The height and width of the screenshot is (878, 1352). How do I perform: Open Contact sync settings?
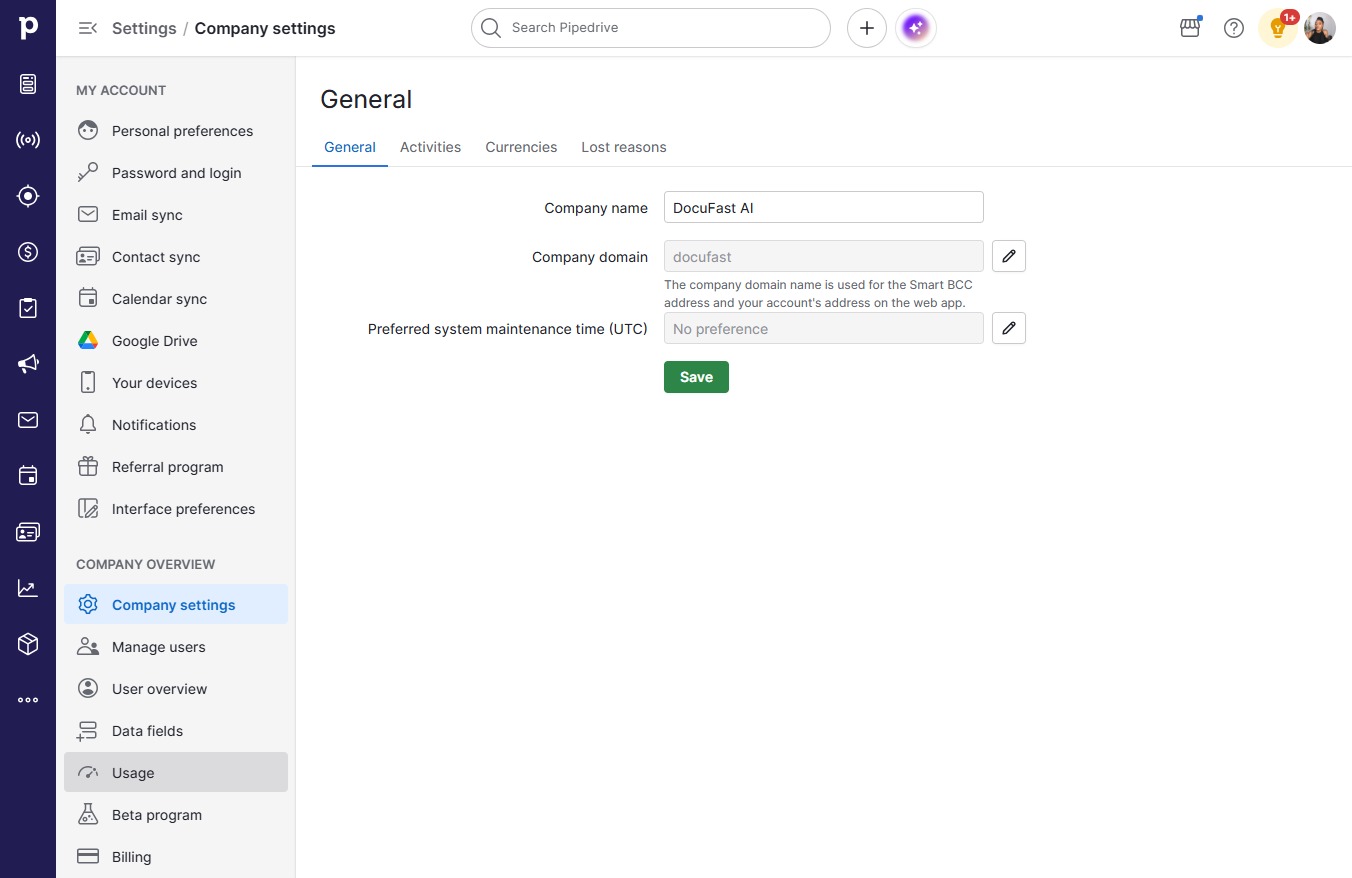176,257
